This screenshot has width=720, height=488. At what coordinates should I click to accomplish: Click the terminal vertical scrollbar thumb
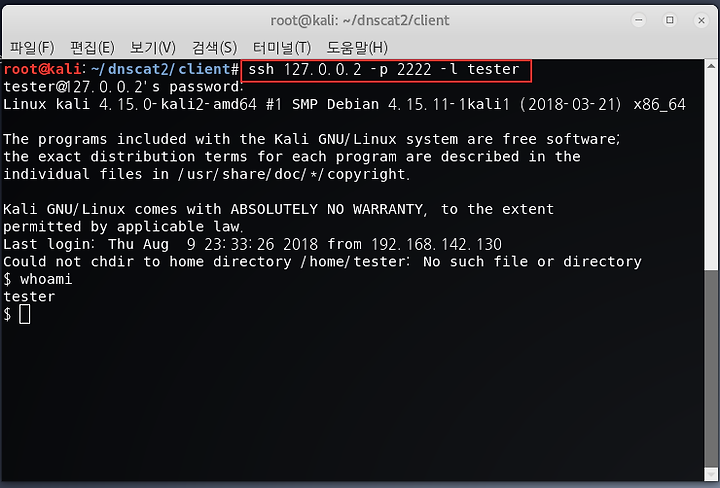pos(711,368)
